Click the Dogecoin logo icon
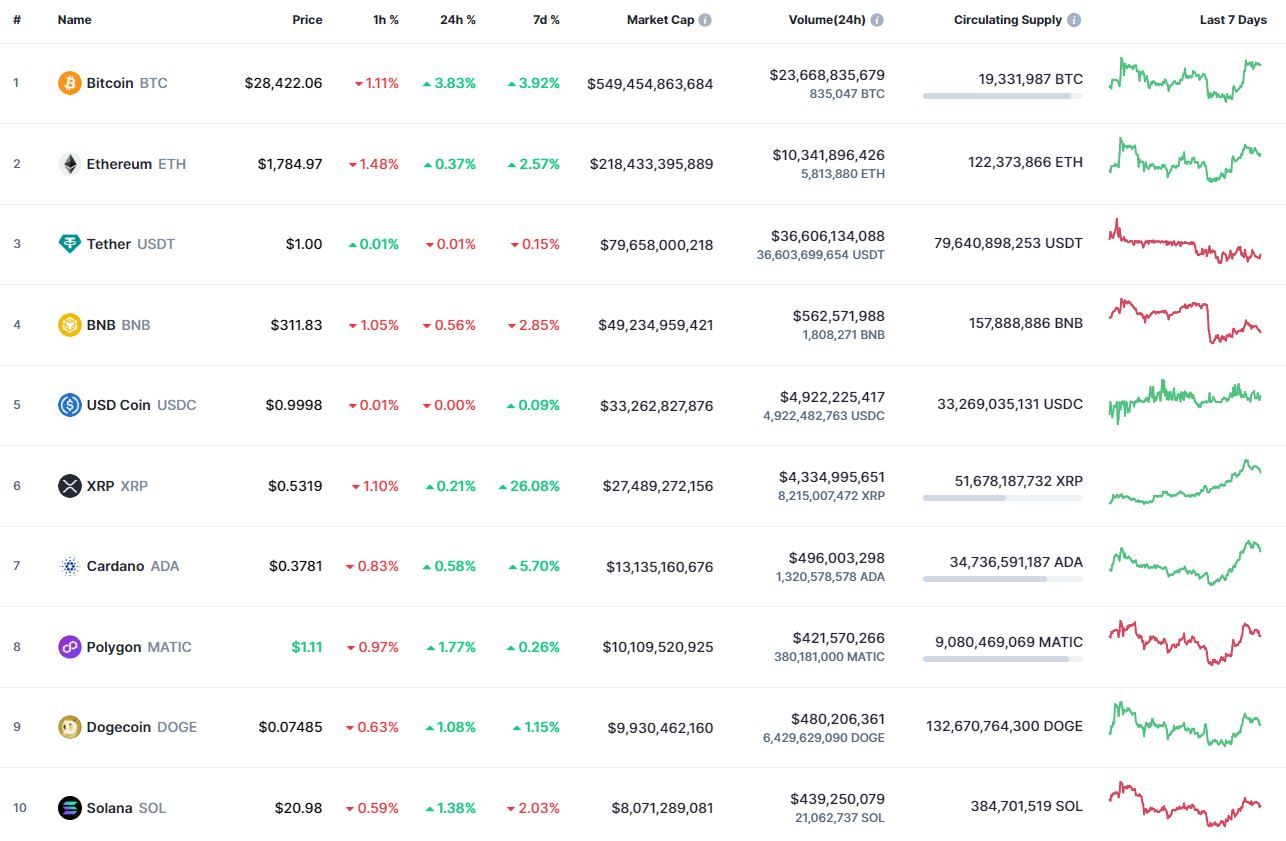The width and height of the screenshot is (1286, 841). coord(69,727)
